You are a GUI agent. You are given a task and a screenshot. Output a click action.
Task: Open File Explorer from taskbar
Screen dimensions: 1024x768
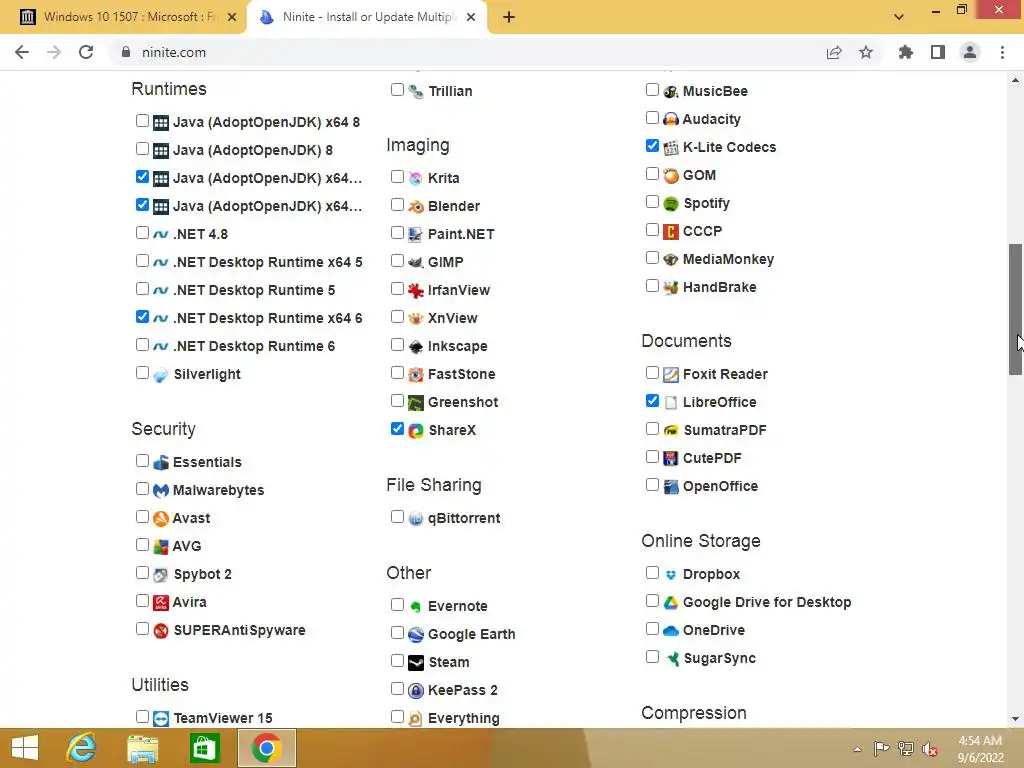[142, 748]
